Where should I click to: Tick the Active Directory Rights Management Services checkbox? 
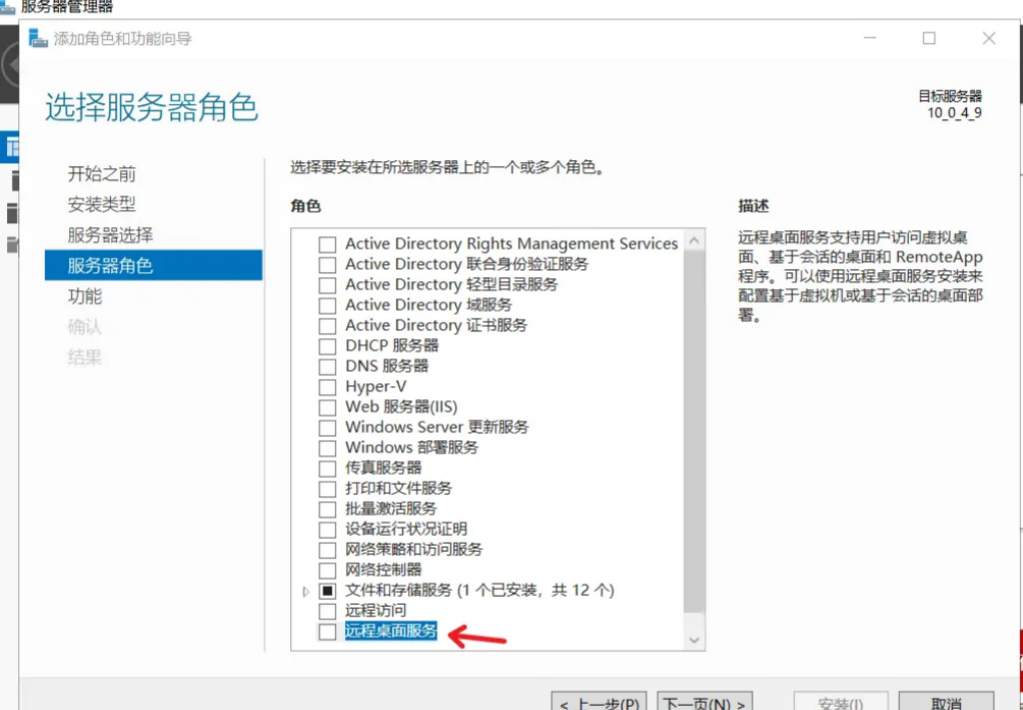click(x=327, y=245)
